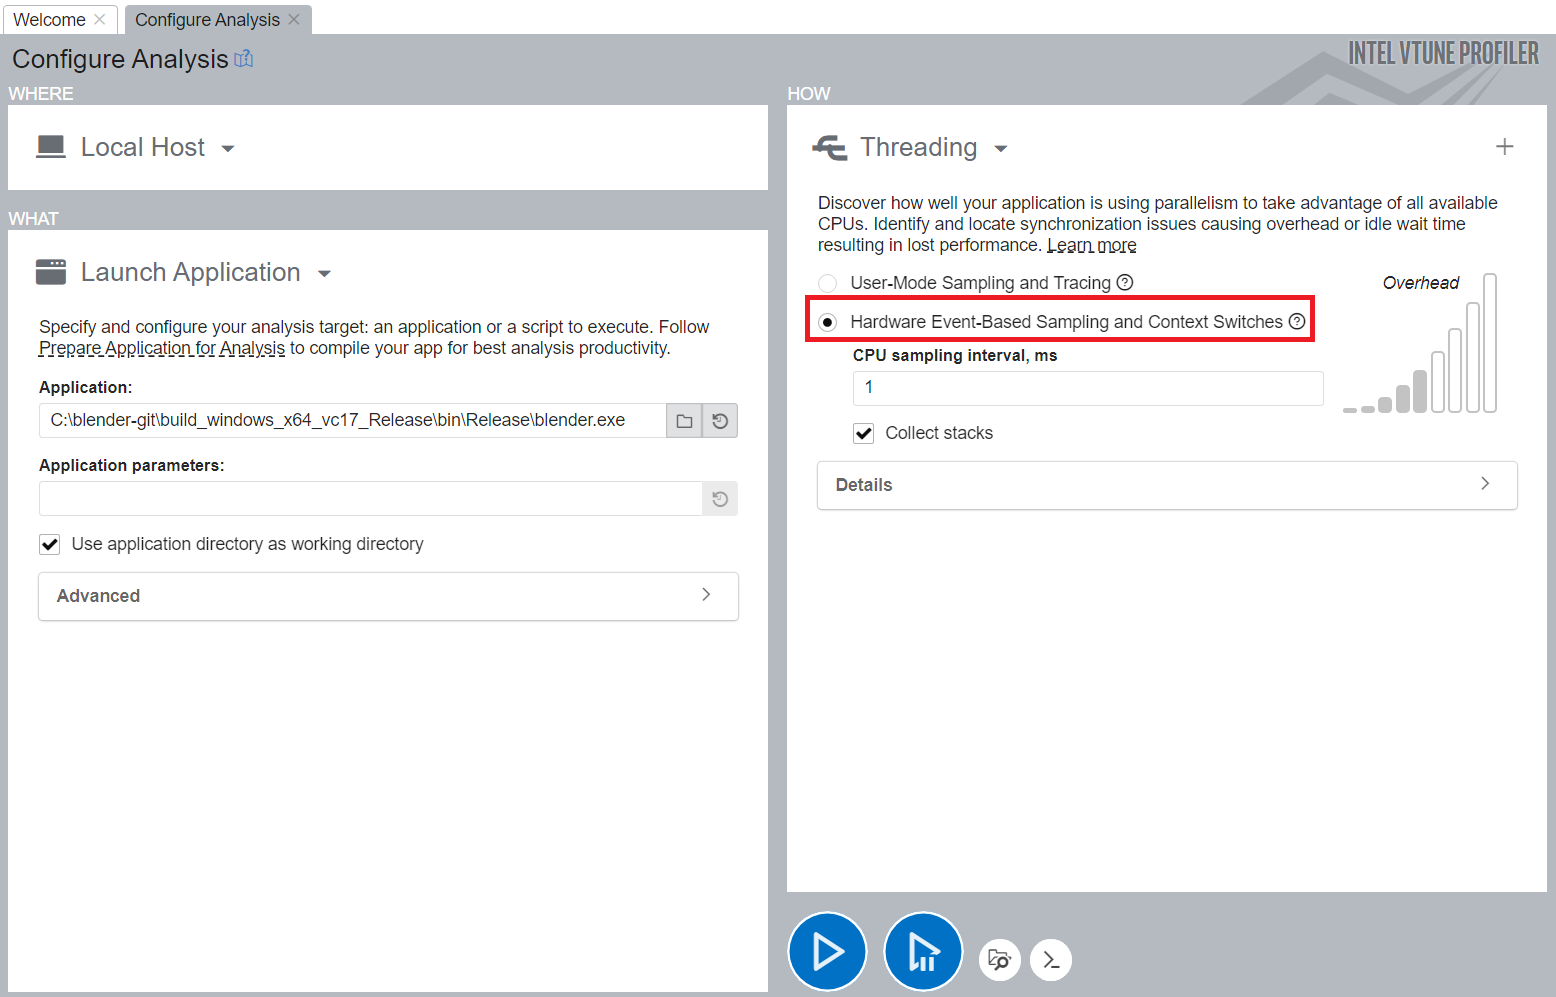Reset application parameters with the history icon

coord(719,498)
